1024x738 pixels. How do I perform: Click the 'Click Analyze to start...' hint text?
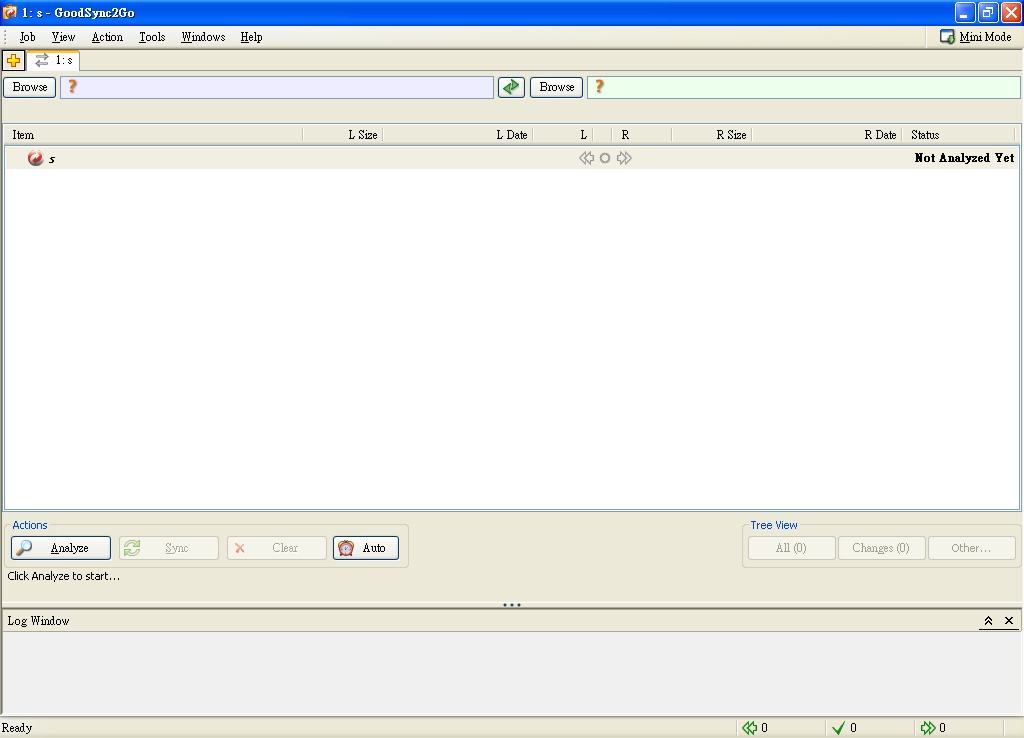pyautogui.click(x=63, y=576)
